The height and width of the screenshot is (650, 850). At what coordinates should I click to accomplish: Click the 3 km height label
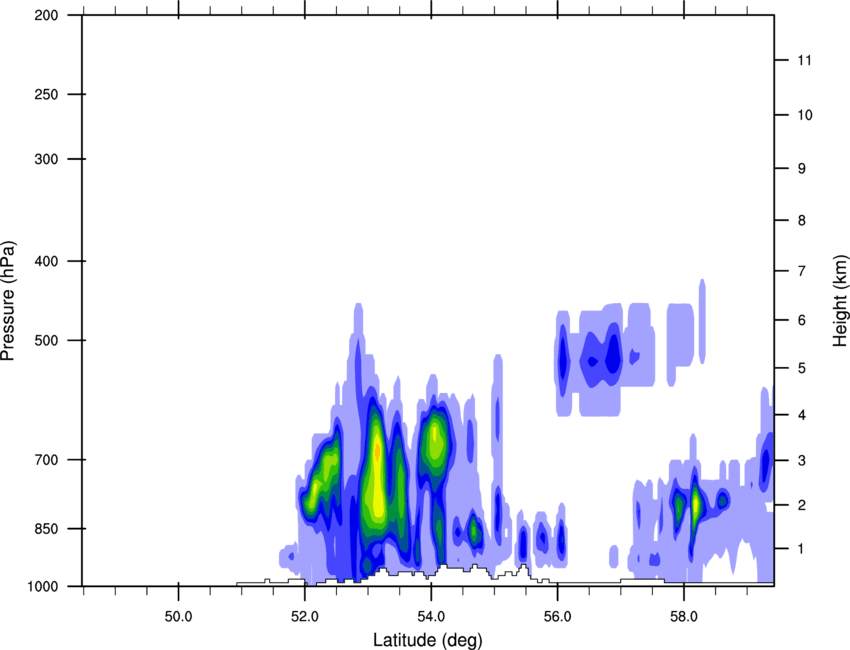coord(802,461)
